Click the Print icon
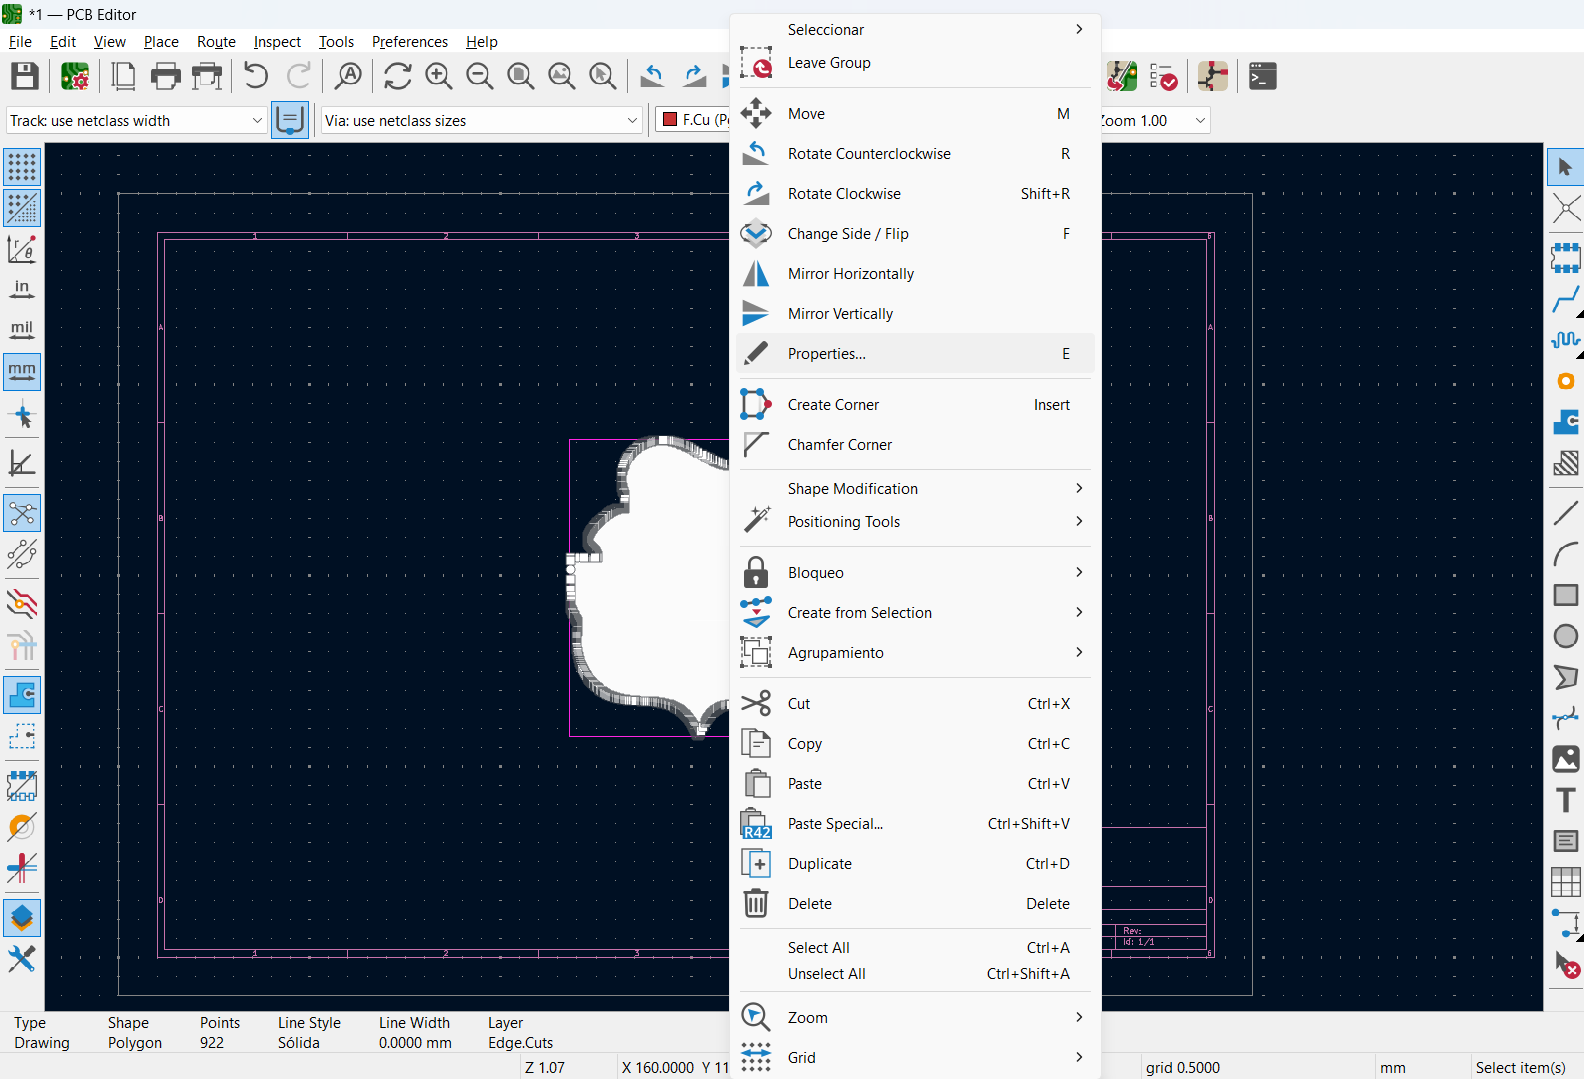This screenshot has width=1584, height=1079. [x=165, y=76]
